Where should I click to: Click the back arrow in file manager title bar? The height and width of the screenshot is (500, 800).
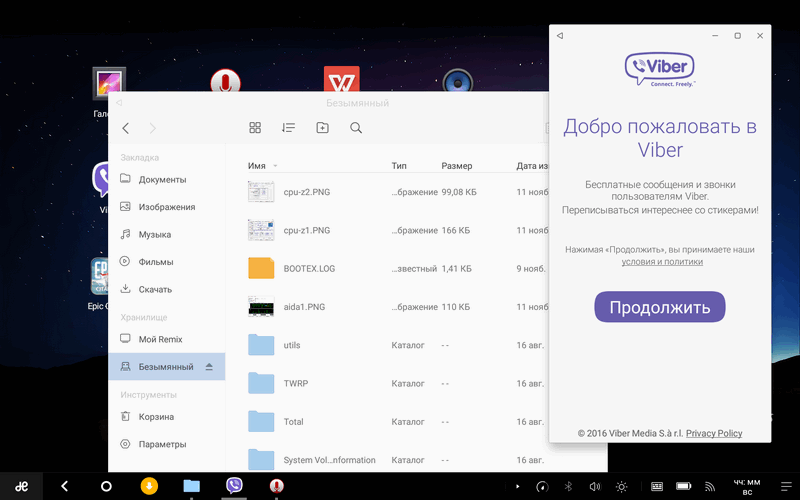click(119, 103)
